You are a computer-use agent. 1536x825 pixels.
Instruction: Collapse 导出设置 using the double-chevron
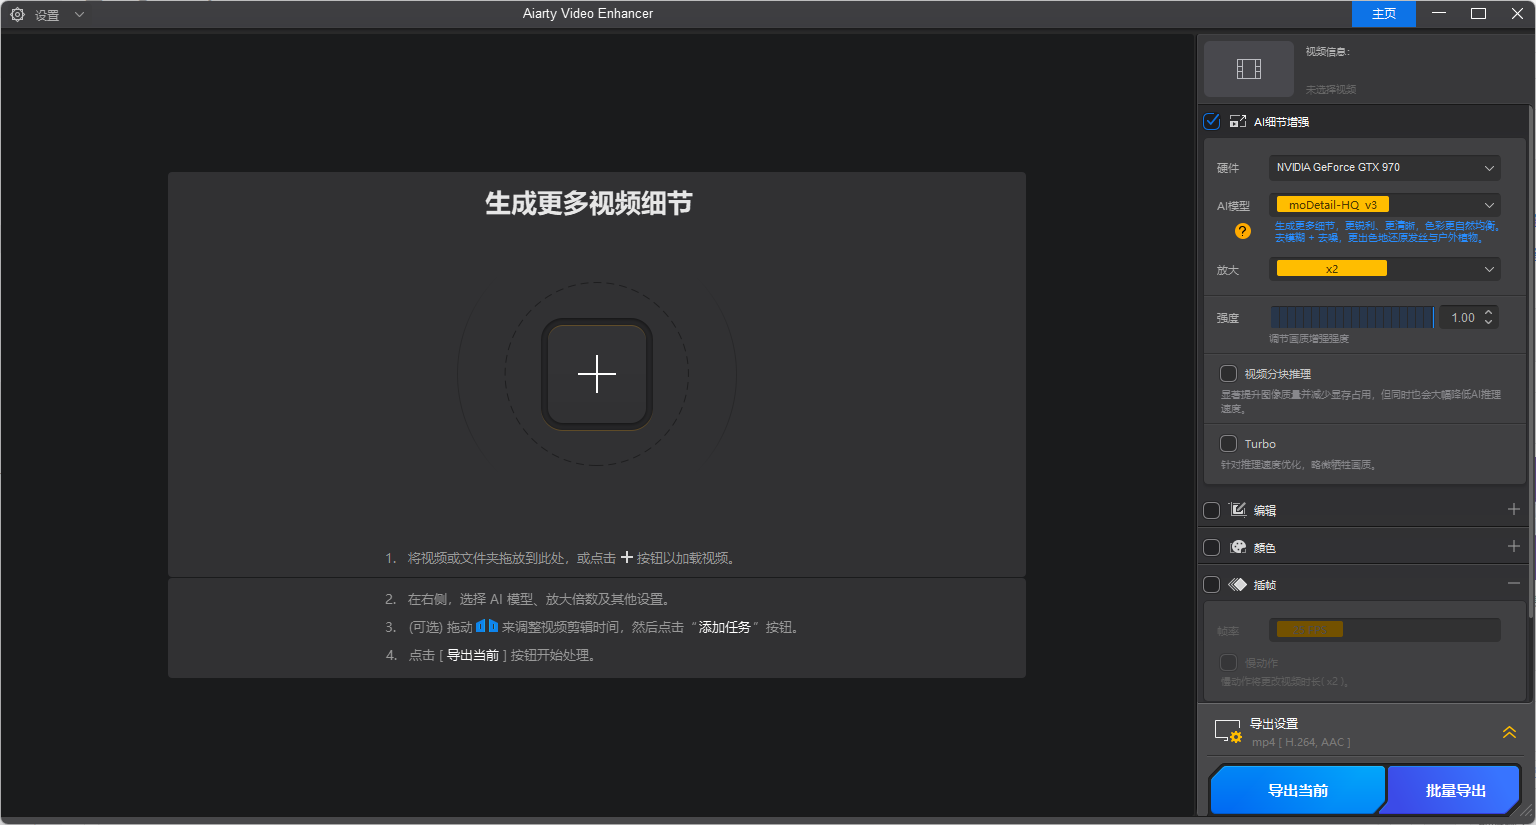(x=1509, y=731)
